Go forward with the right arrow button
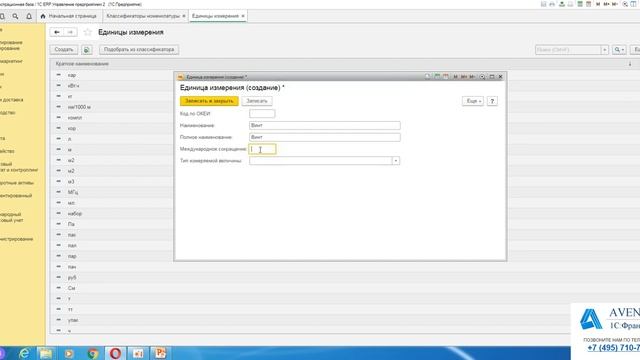The image size is (640, 360). click(x=70, y=32)
